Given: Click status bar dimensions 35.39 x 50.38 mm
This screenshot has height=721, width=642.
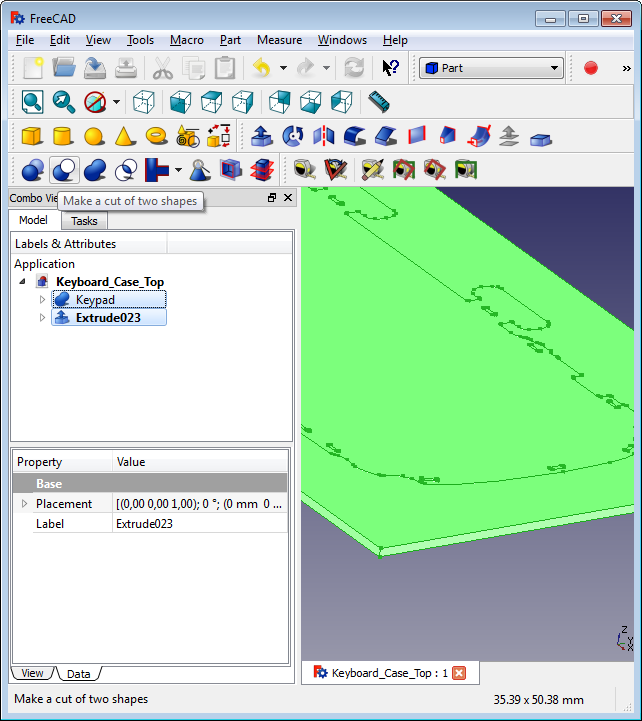Looking at the screenshot, I should click(x=539, y=700).
